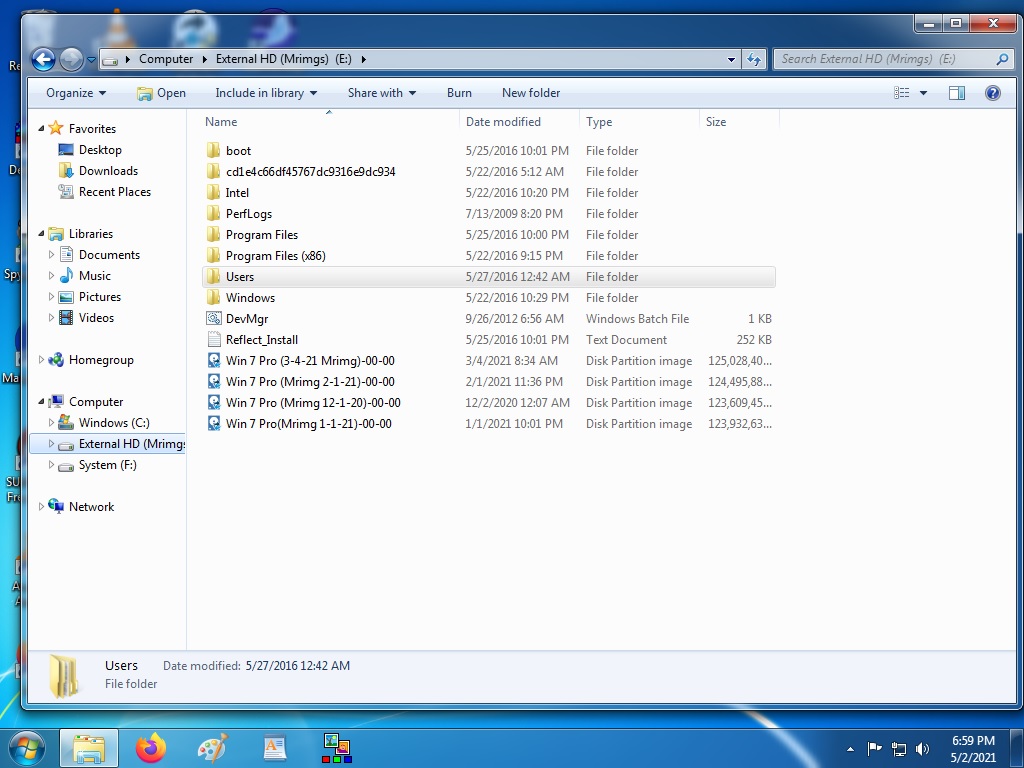Open the Share with menu
Image resolution: width=1024 pixels, height=768 pixels.
(381, 93)
